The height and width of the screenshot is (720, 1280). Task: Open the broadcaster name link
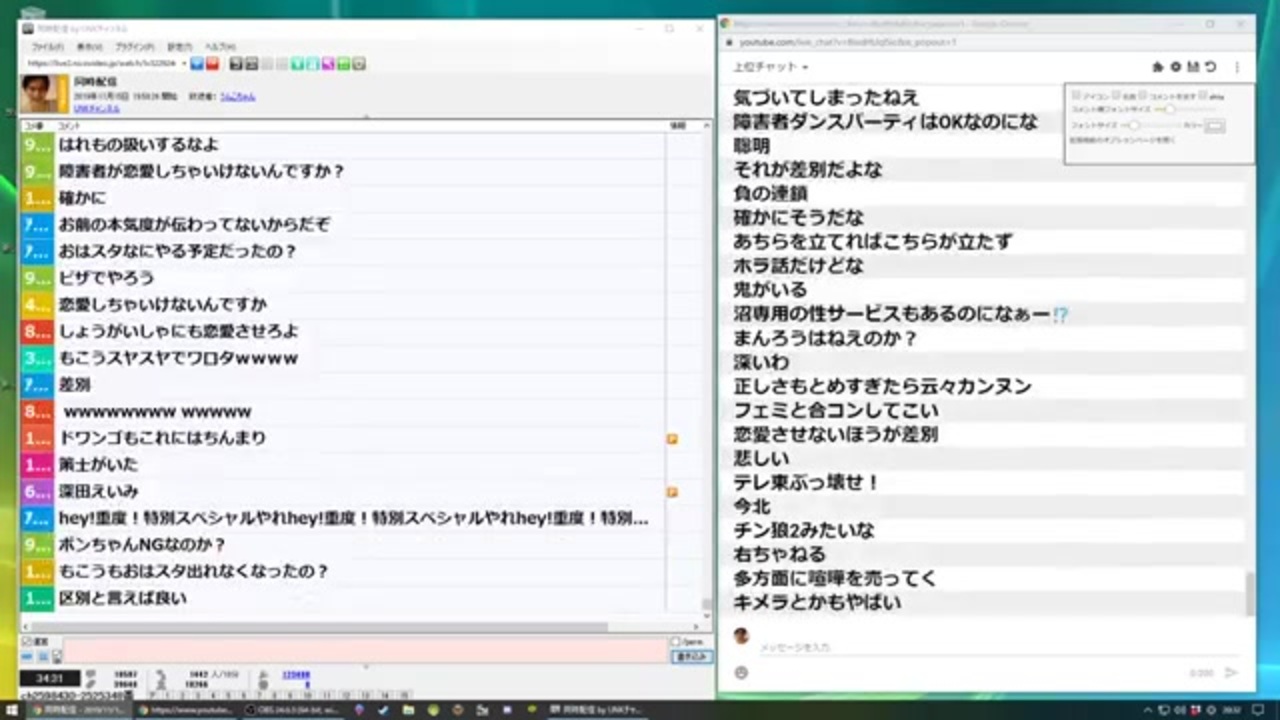(x=238, y=96)
